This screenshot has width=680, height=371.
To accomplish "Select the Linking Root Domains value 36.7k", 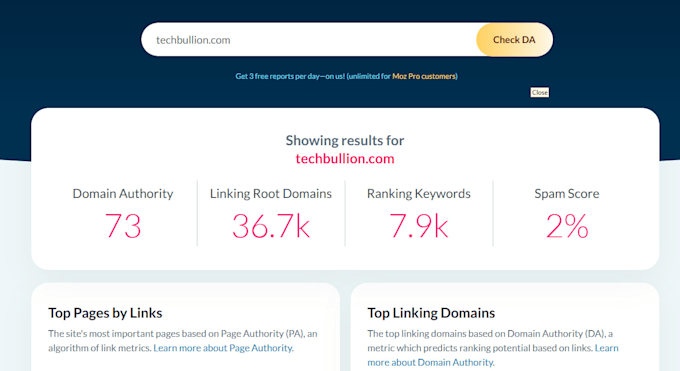I will tap(271, 226).
